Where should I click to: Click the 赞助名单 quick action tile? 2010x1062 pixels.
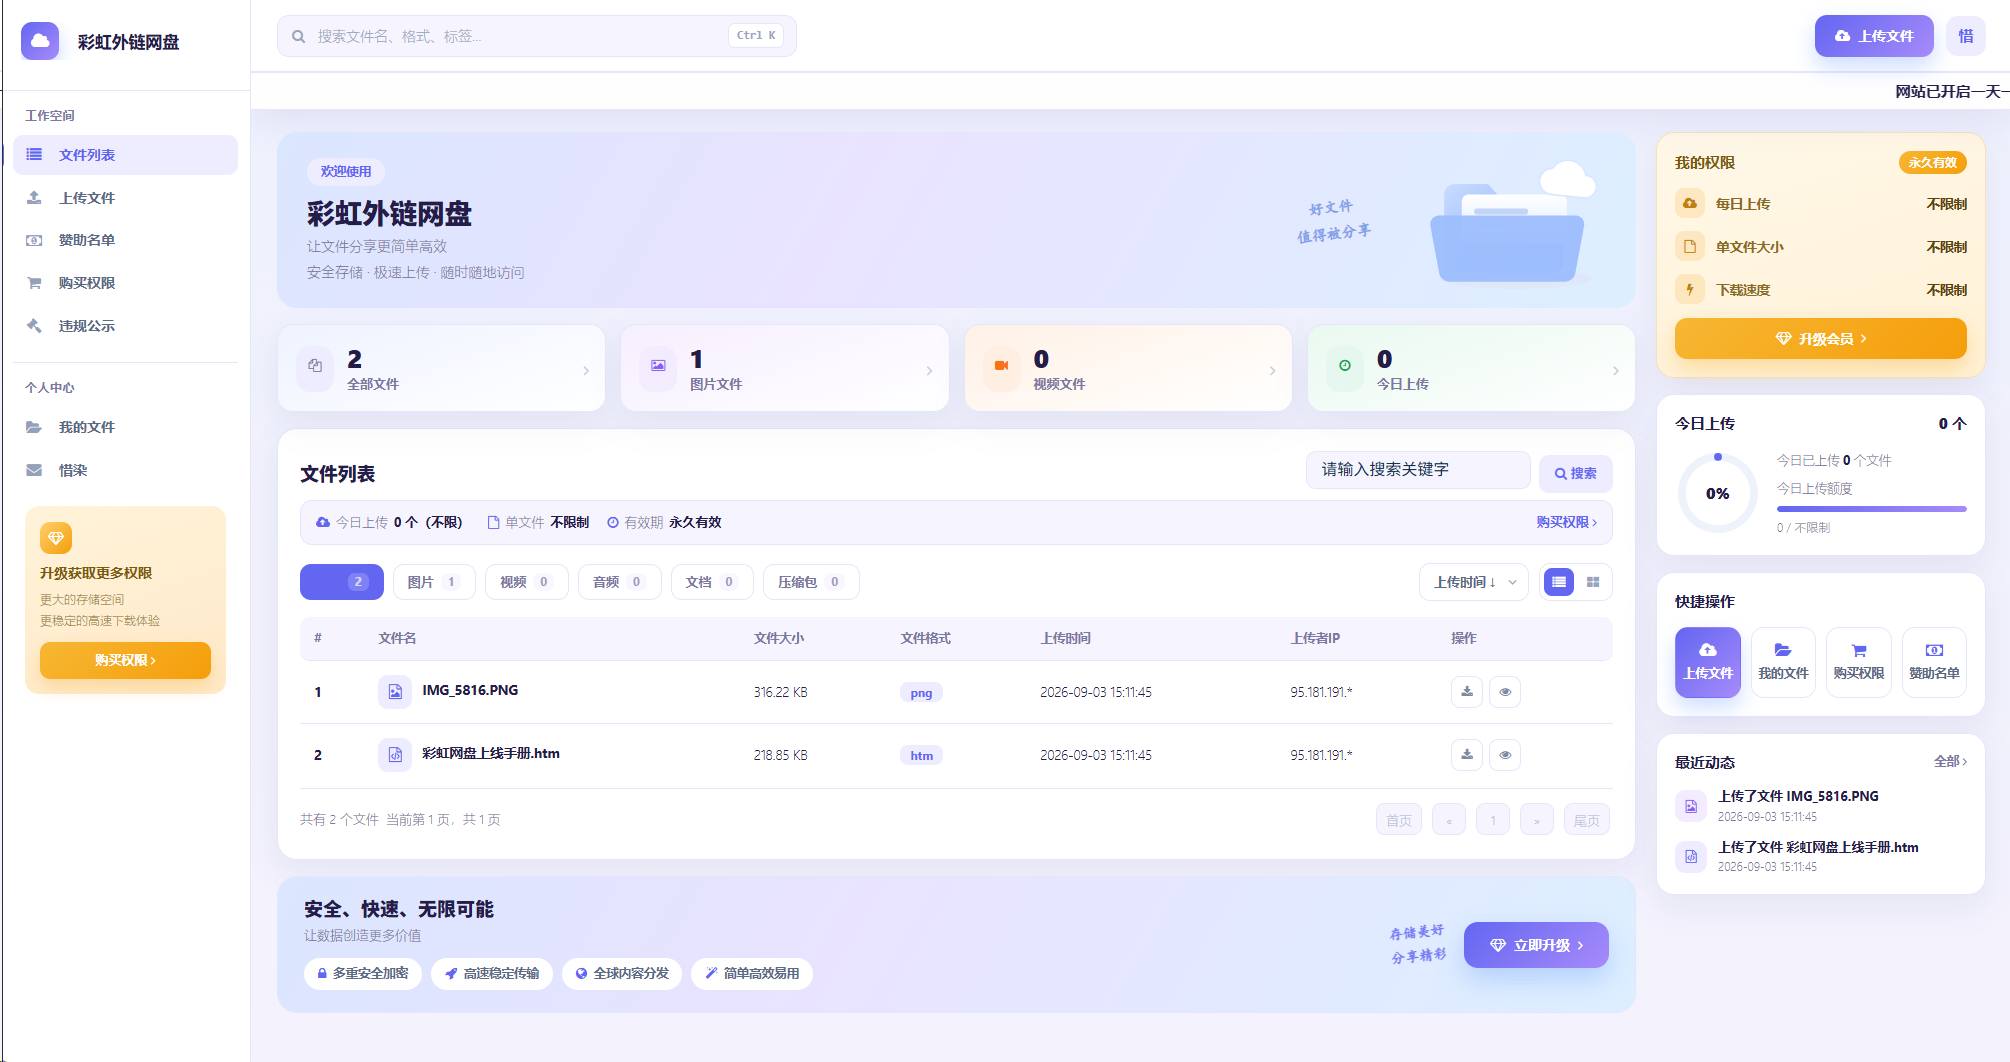pos(1934,662)
